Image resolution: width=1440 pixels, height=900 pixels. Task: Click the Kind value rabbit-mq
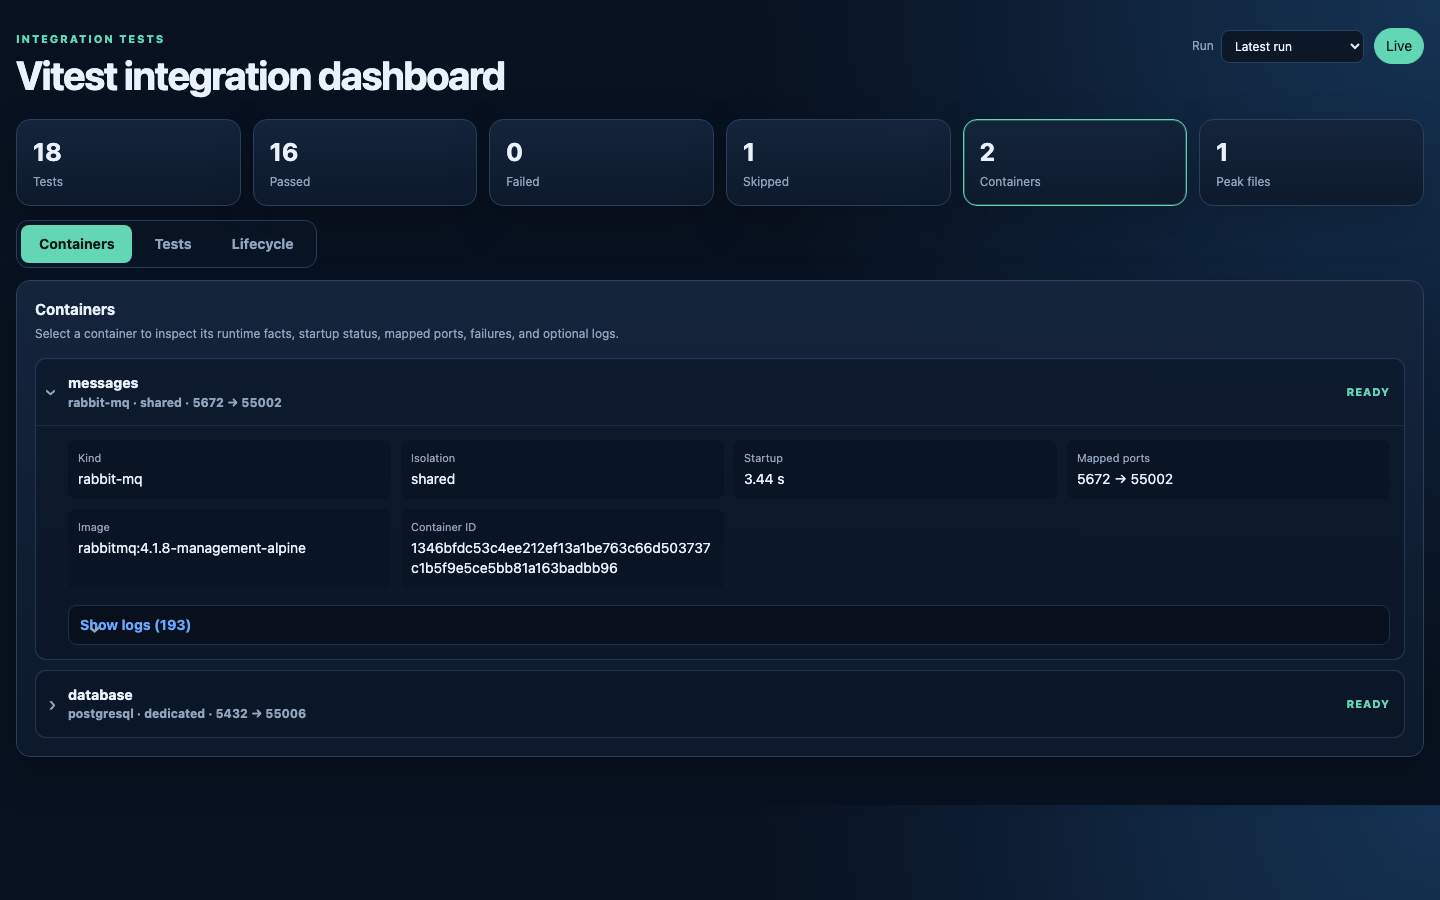coord(110,479)
